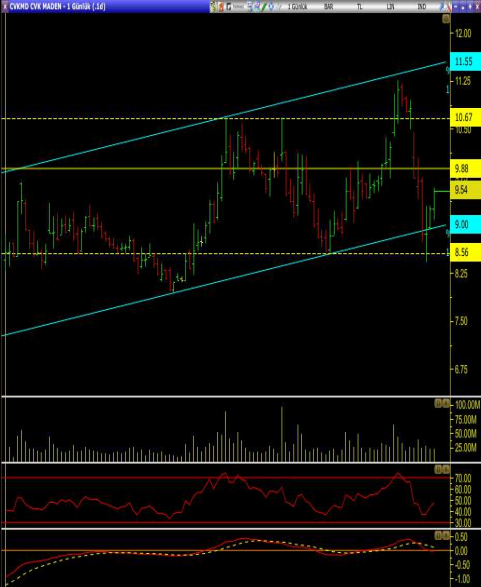Click the CVKMD CVK MADEN window title

[57, 6]
